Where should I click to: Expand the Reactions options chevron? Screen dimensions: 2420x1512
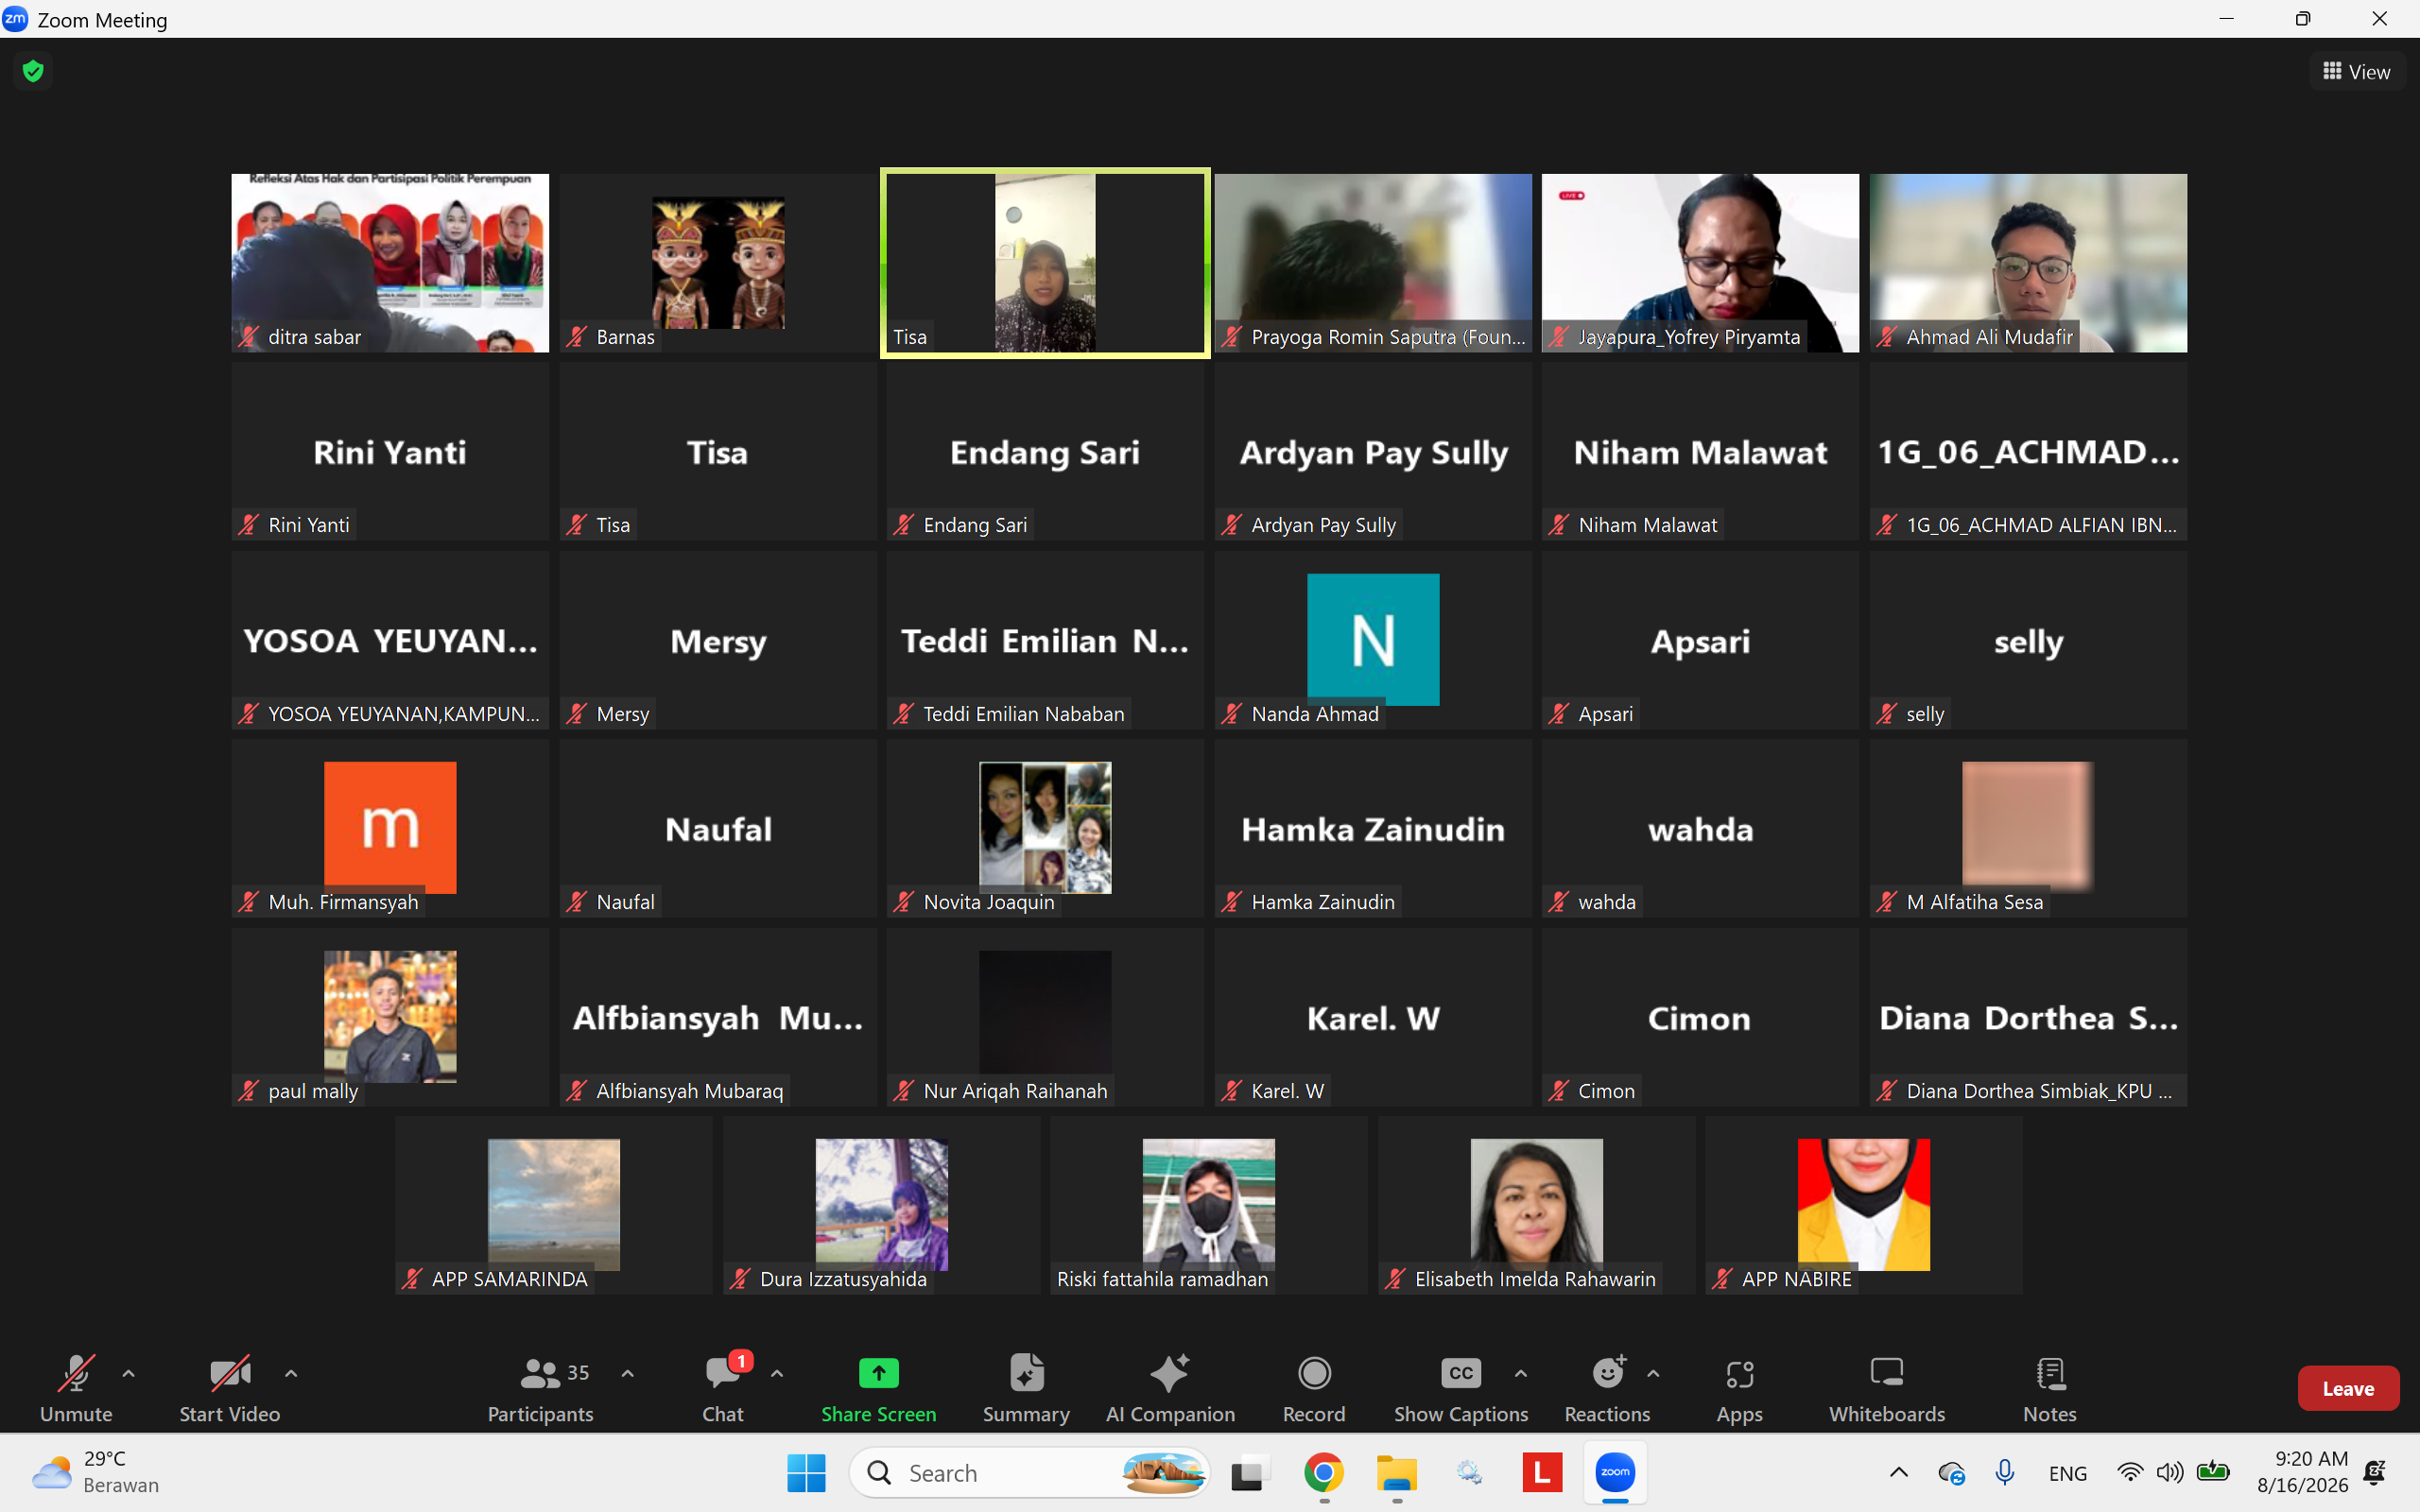pos(1653,1373)
